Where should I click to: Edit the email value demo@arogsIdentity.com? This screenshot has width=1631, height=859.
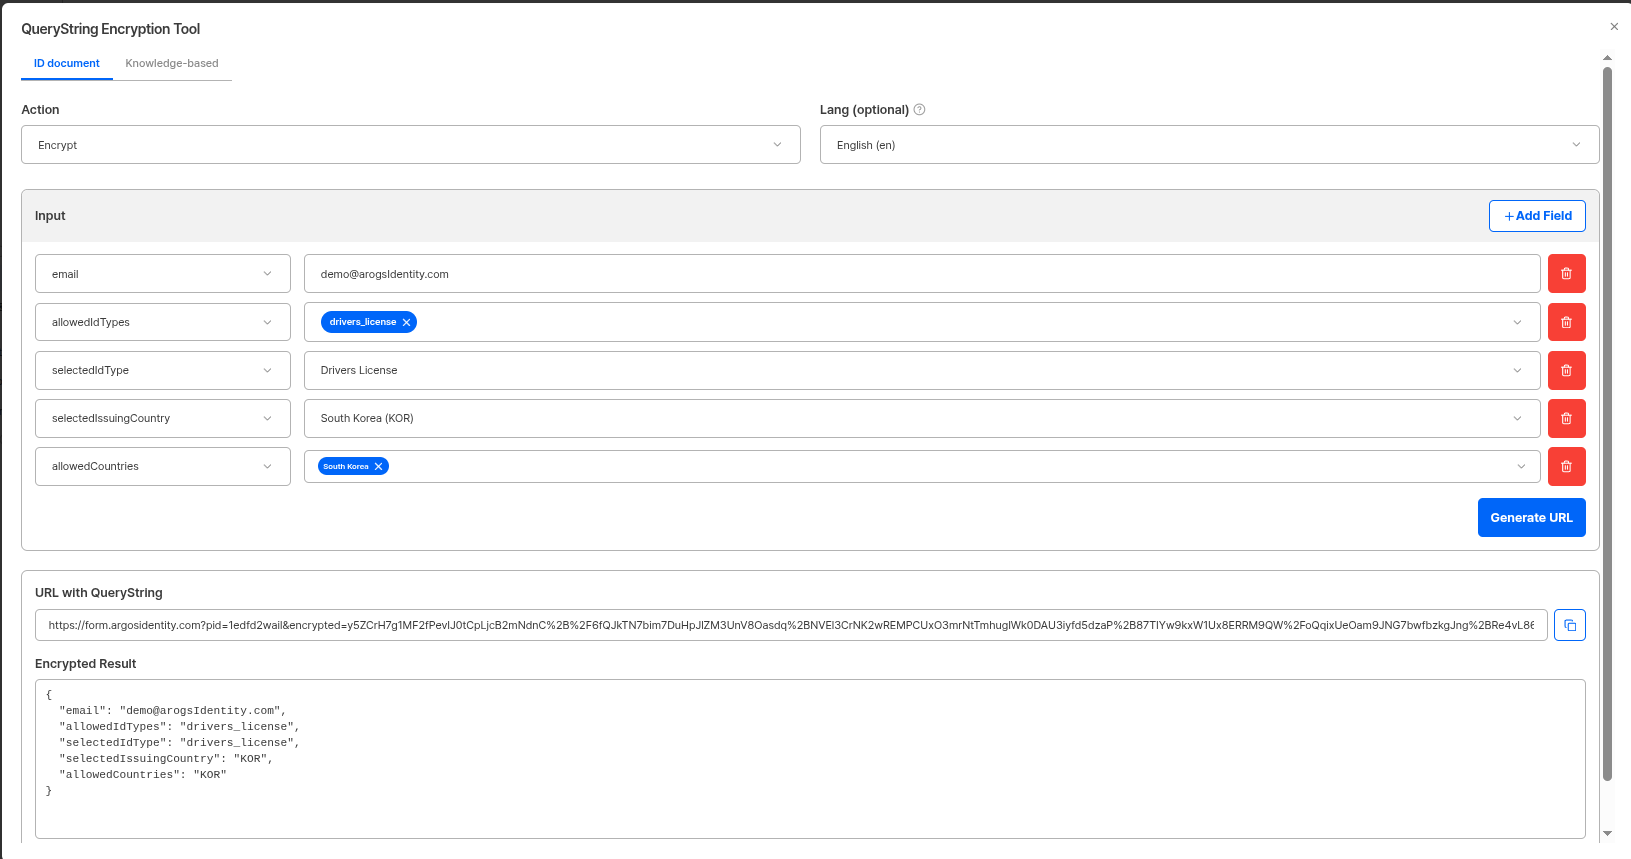coord(922,274)
